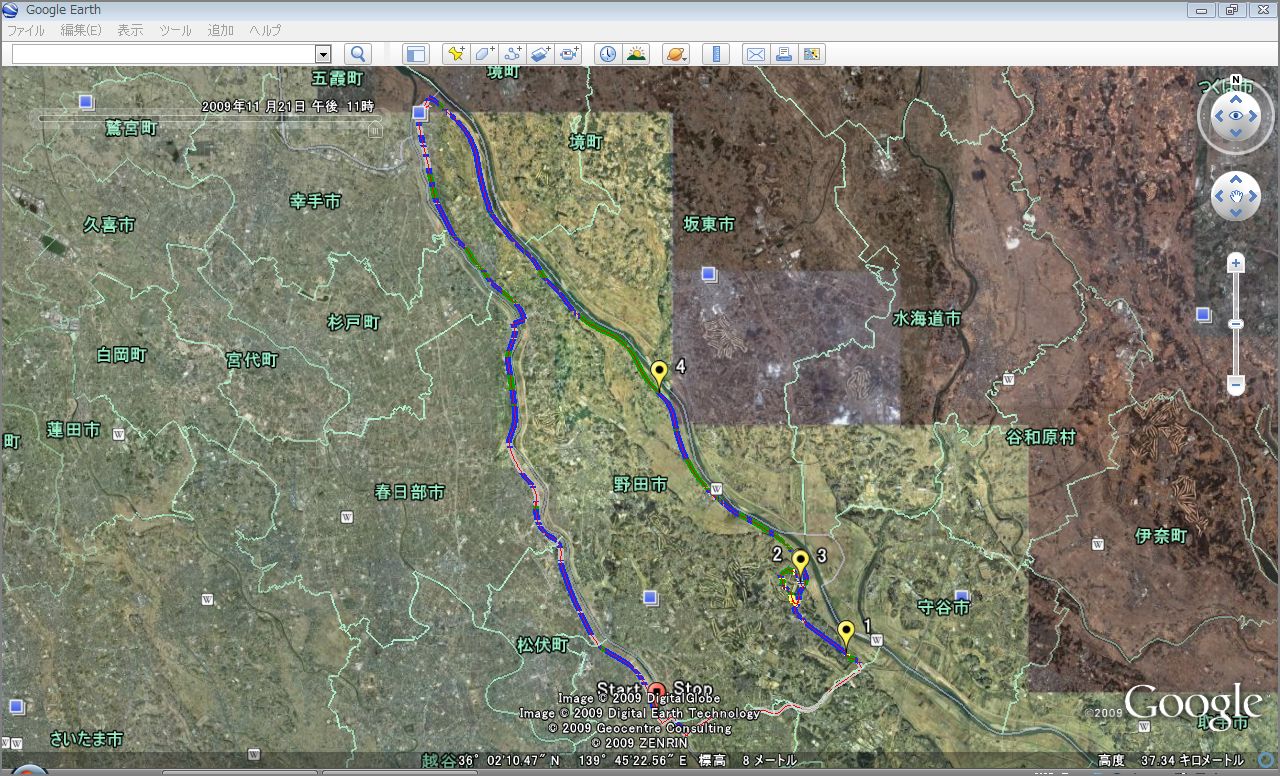Click the zoom slider handle
This screenshot has height=776, width=1280.
coord(1236,324)
